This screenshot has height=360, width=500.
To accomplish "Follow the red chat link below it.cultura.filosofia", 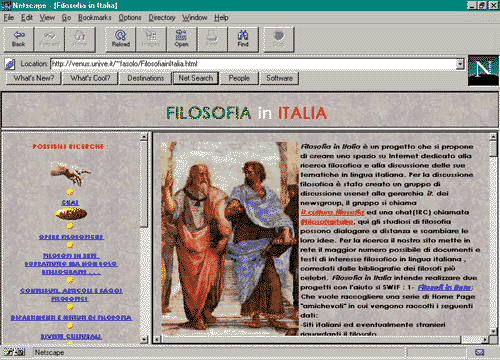I will tap(327, 222).
